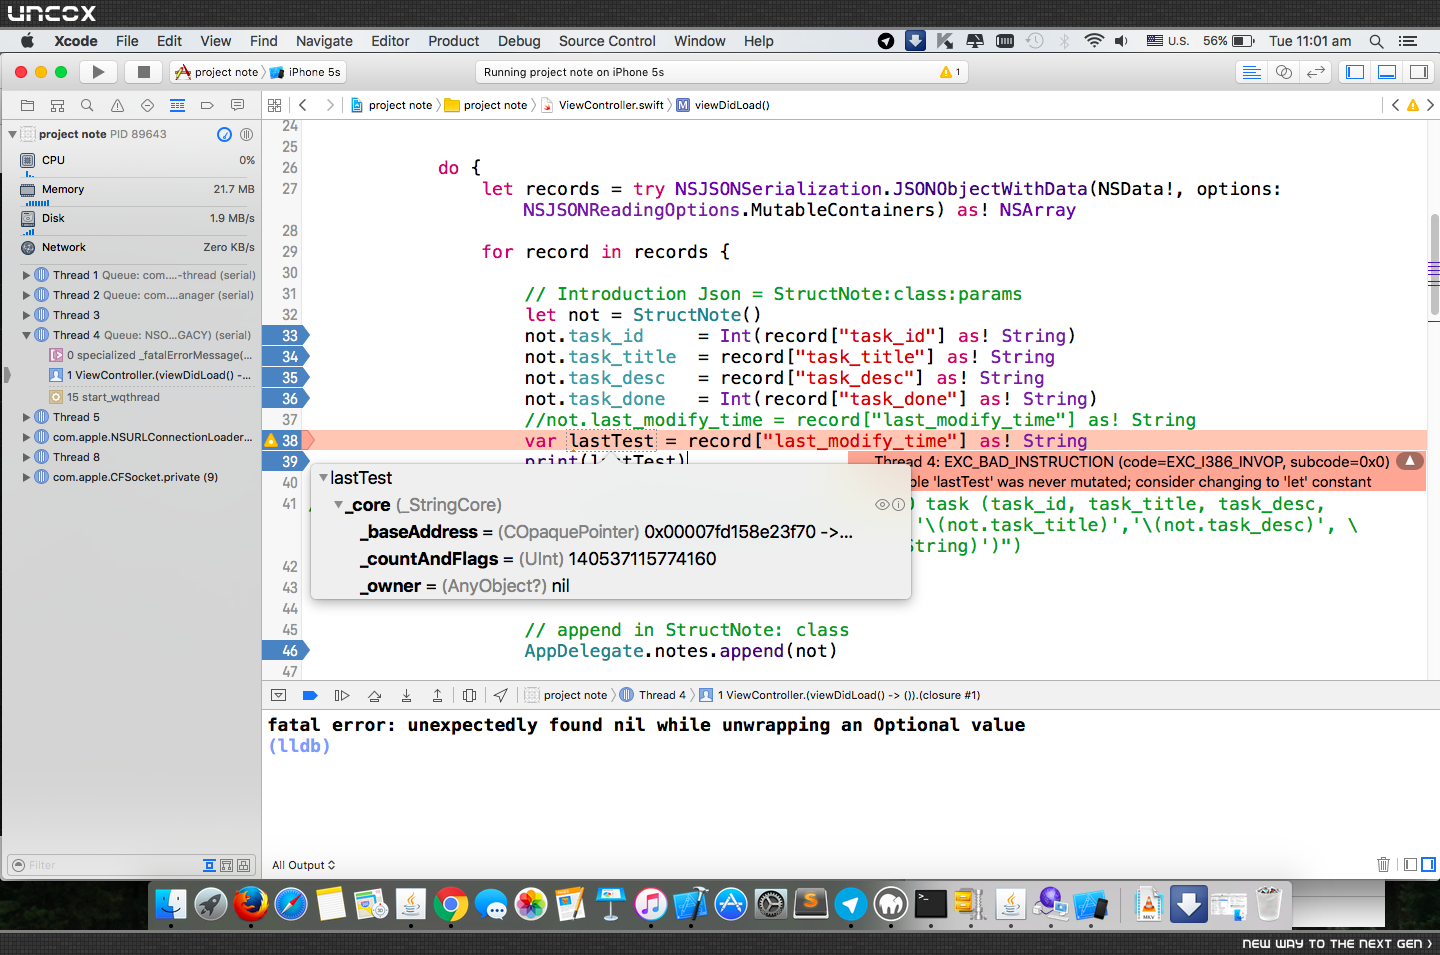
Task: Toggle the breakpoint on line 39
Action: (286, 461)
